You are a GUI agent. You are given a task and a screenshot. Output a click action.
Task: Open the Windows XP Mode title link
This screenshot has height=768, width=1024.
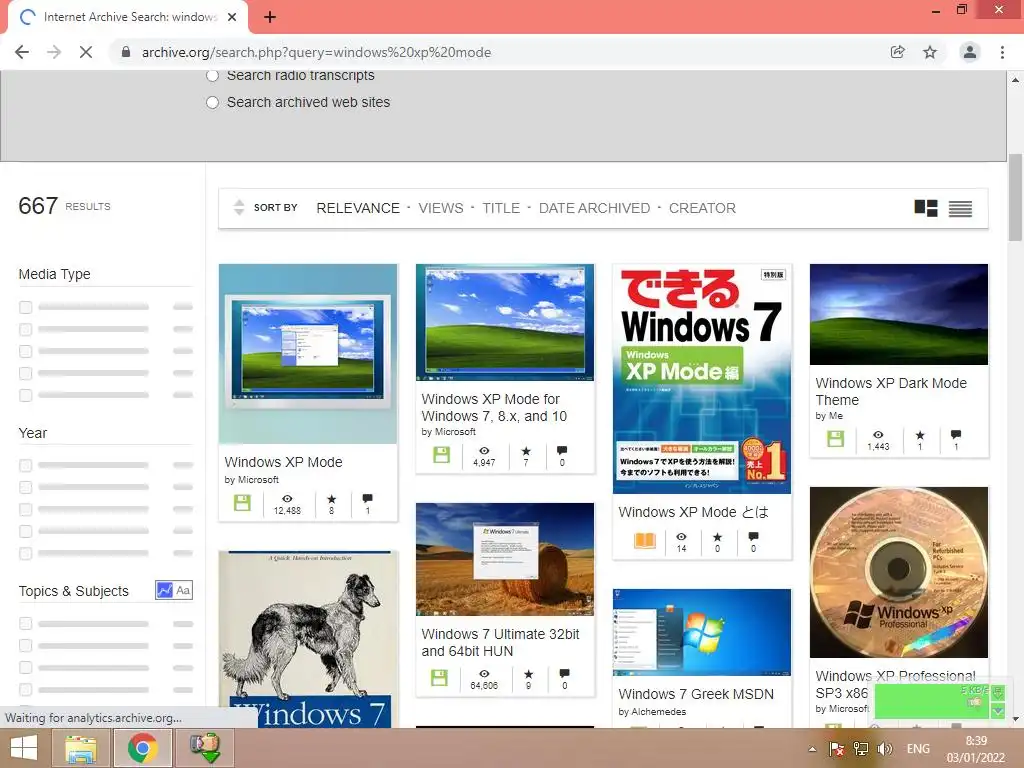pyautogui.click(x=283, y=462)
